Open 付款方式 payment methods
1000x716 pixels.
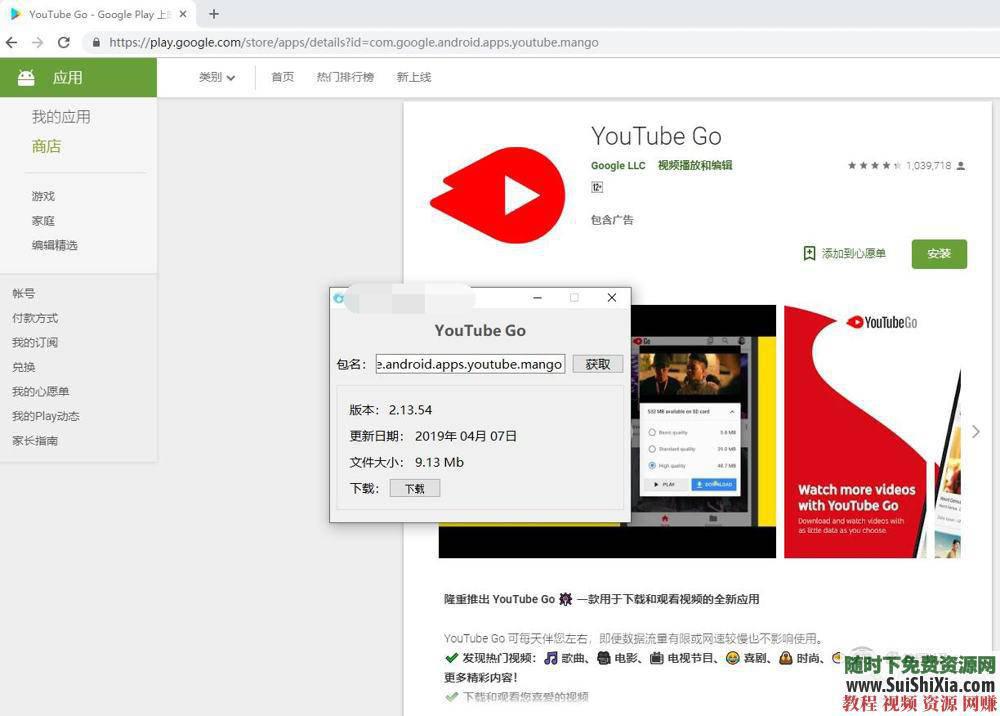click(35, 318)
